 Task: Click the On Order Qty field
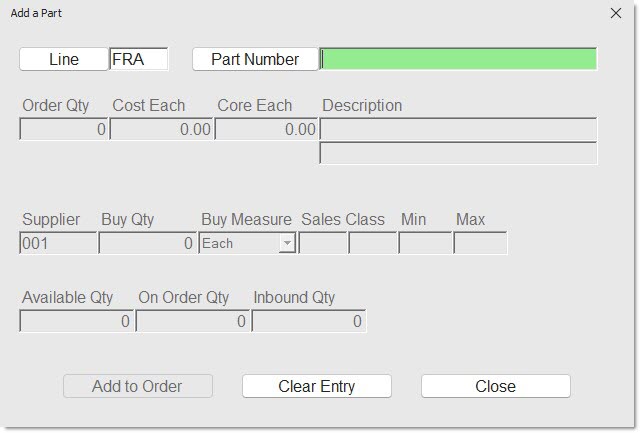pos(192,321)
